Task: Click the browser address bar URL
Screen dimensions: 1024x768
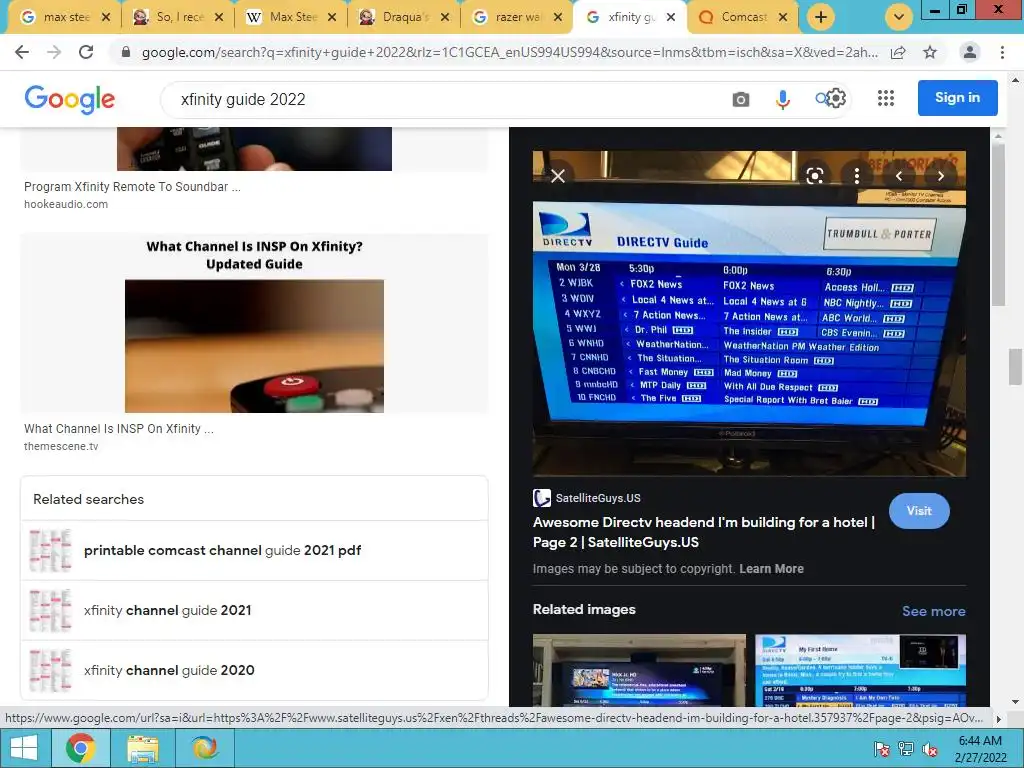Action: (x=509, y=52)
